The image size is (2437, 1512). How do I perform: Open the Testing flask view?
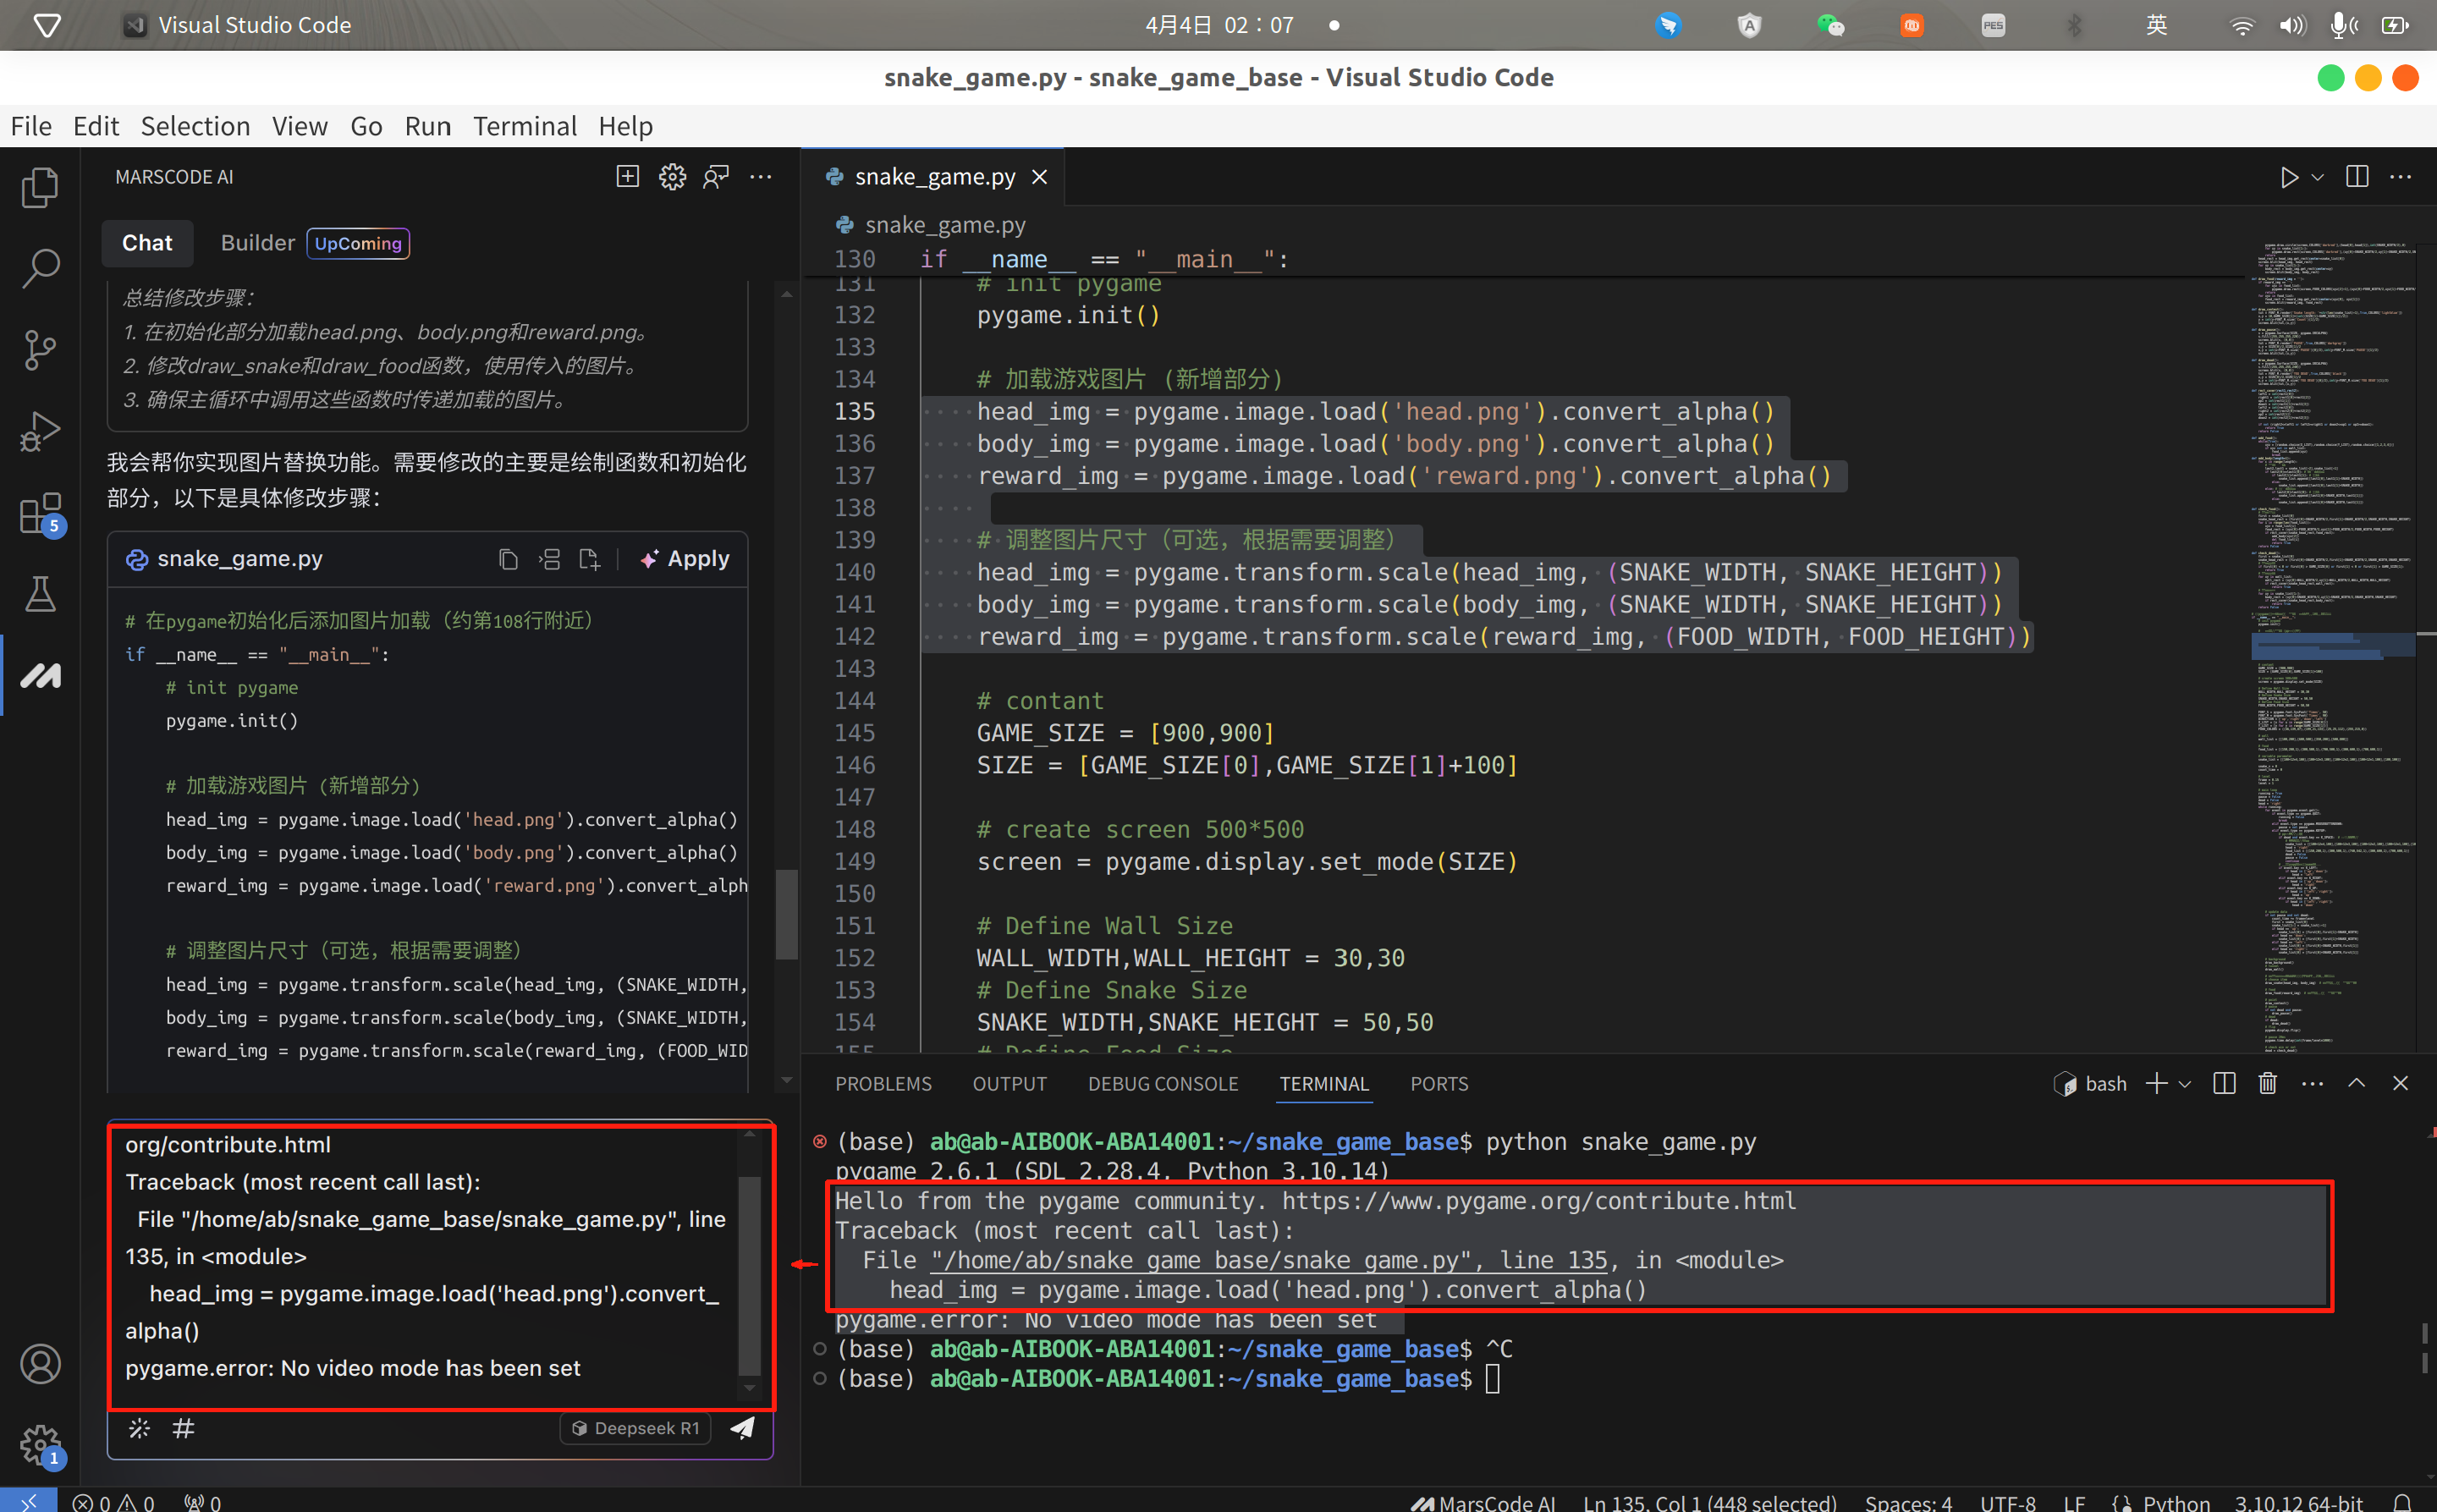(40, 595)
